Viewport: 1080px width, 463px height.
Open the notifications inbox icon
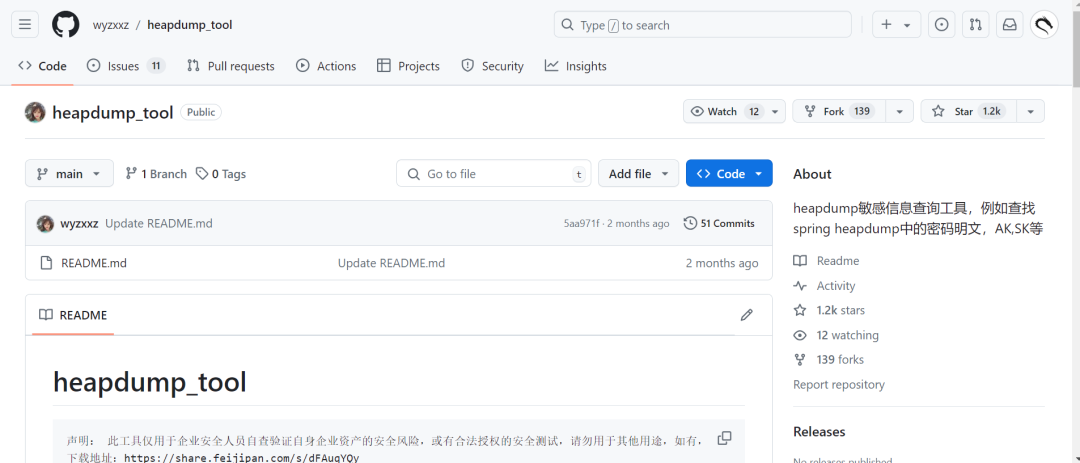(x=1009, y=25)
